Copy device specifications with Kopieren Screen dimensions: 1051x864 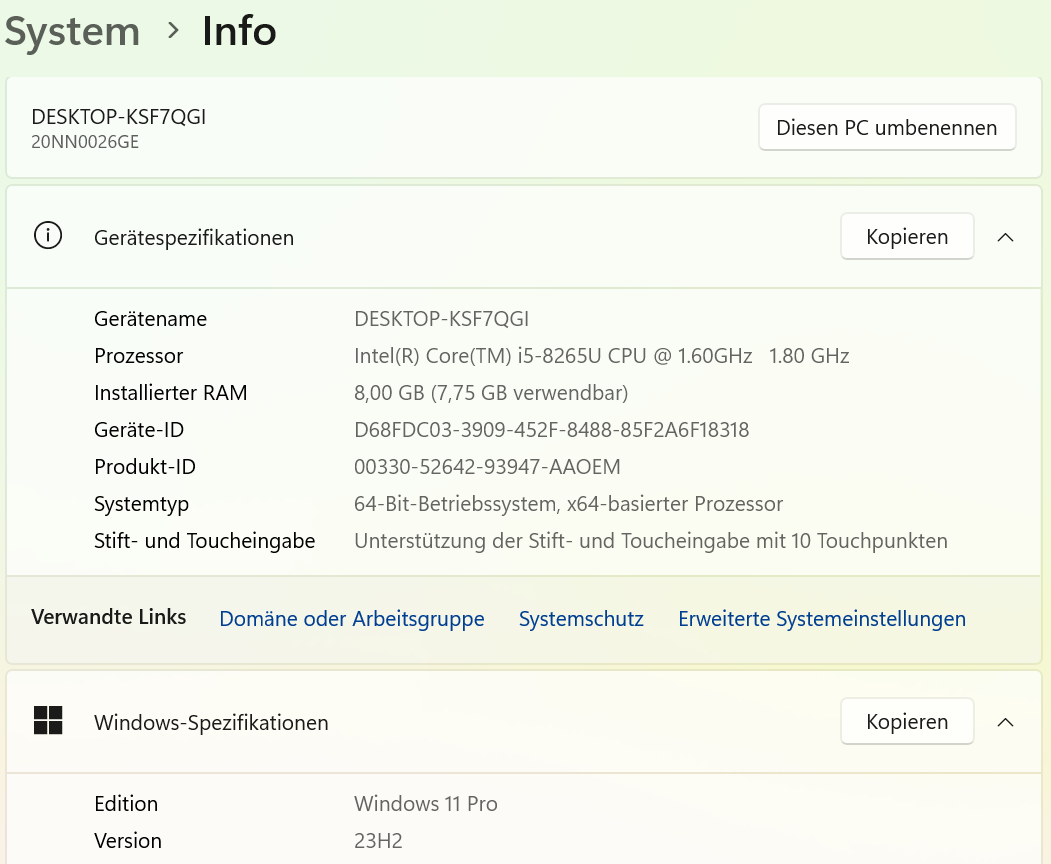[907, 237]
